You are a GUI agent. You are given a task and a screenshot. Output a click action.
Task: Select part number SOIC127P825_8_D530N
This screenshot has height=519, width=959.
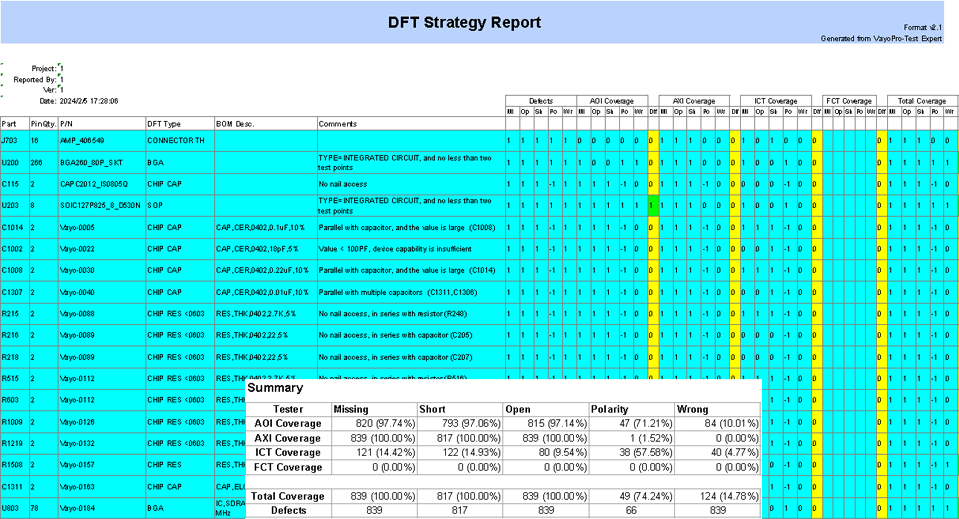click(98, 205)
